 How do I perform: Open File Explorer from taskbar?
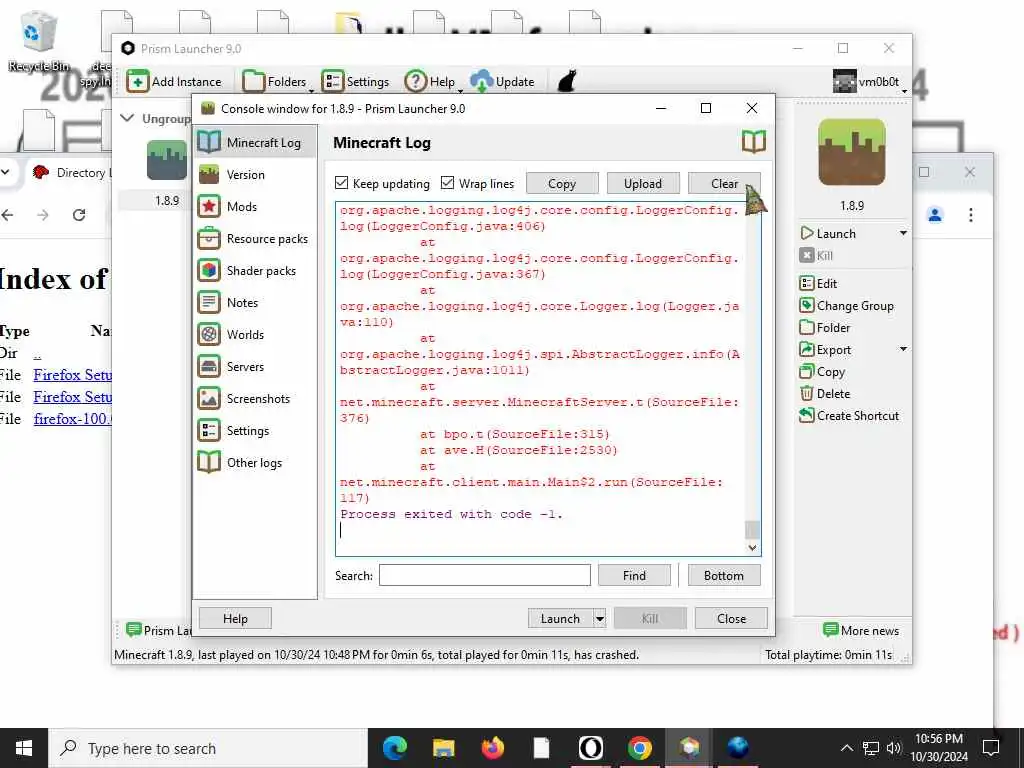(x=443, y=748)
